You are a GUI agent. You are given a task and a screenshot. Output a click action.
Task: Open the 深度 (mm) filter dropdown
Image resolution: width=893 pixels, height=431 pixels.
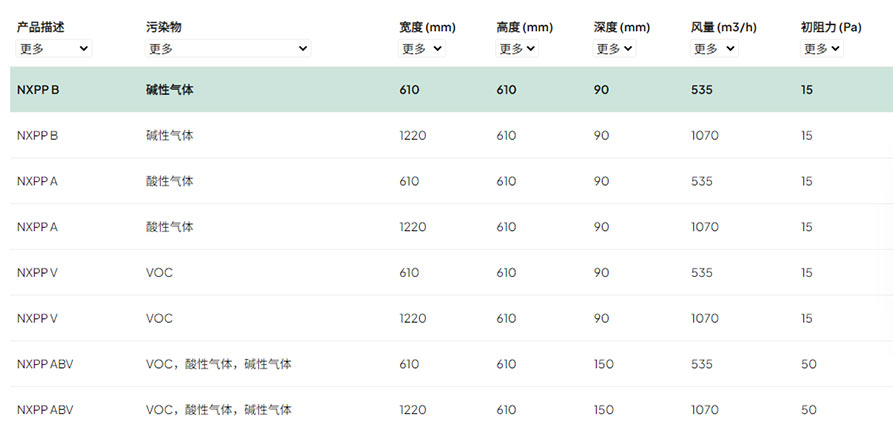click(x=614, y=49)
